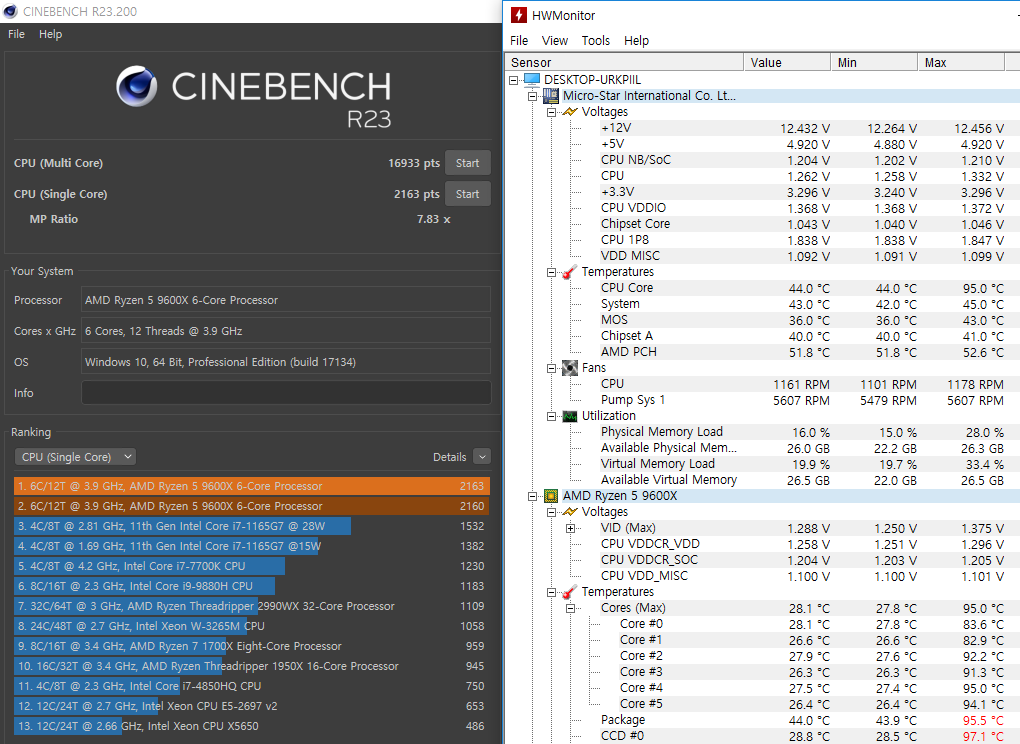1020x744 pixels.
Task: Select Xeon W-3265M ranking row
Action: [252, 626]
